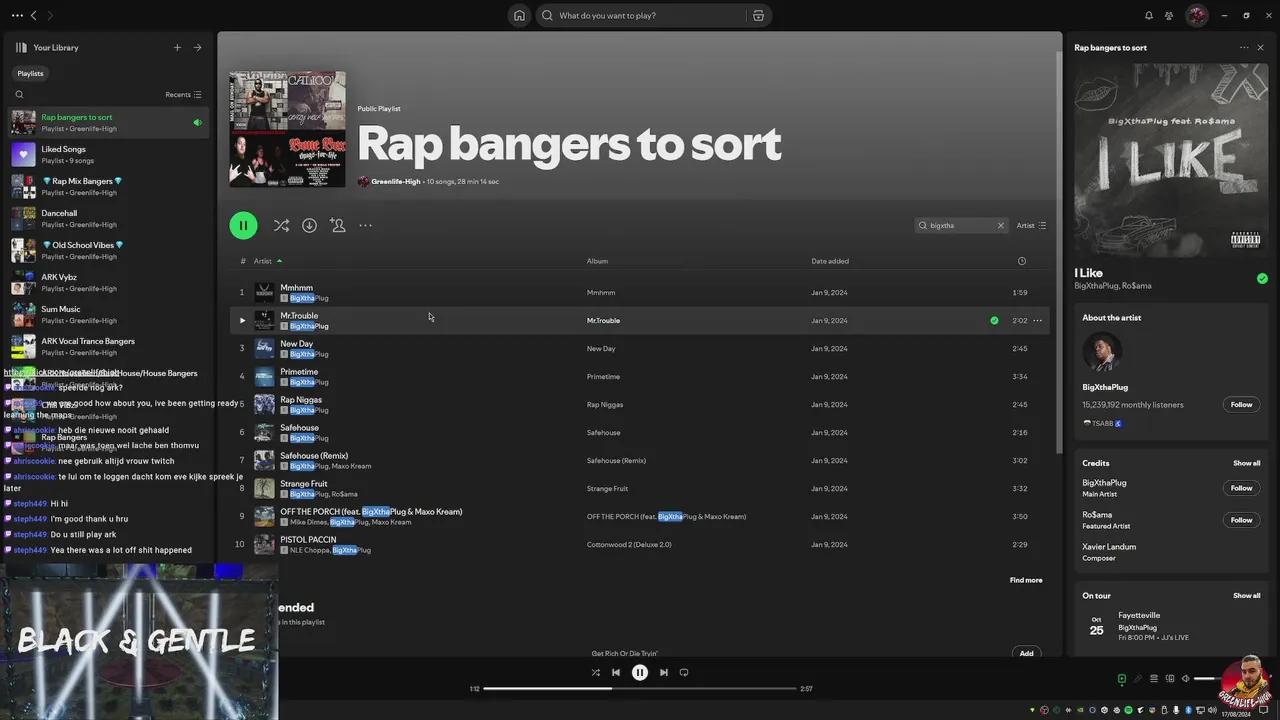
Task: Open the Browse icon in the search bar
Action: coord(758,15)
